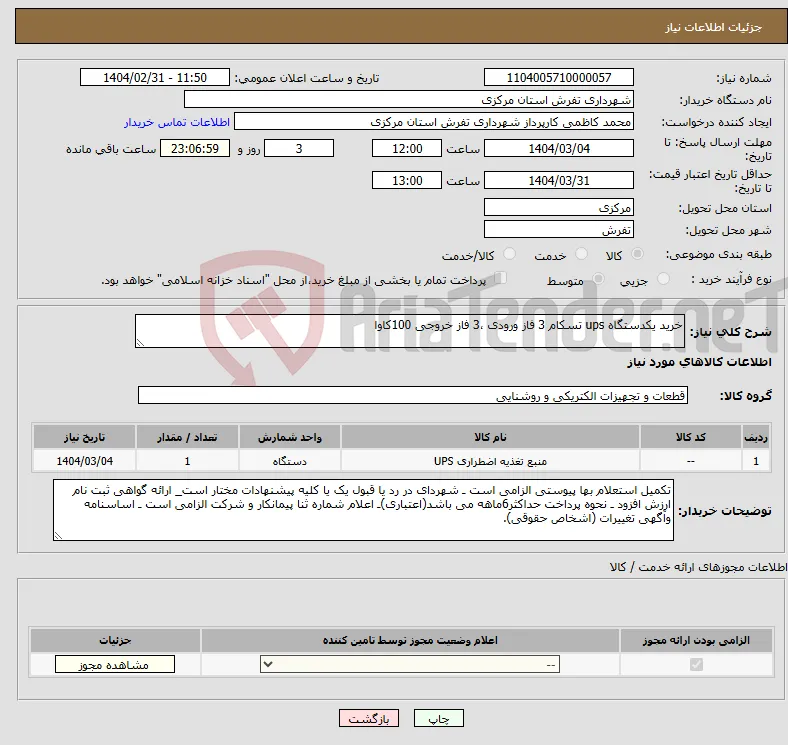Image resolution: width=788 pixels, height=745 pixels.
Task: Click the response deadline date 1404/03/04 field
Action: pyautogui.click(x=558, y=148)
